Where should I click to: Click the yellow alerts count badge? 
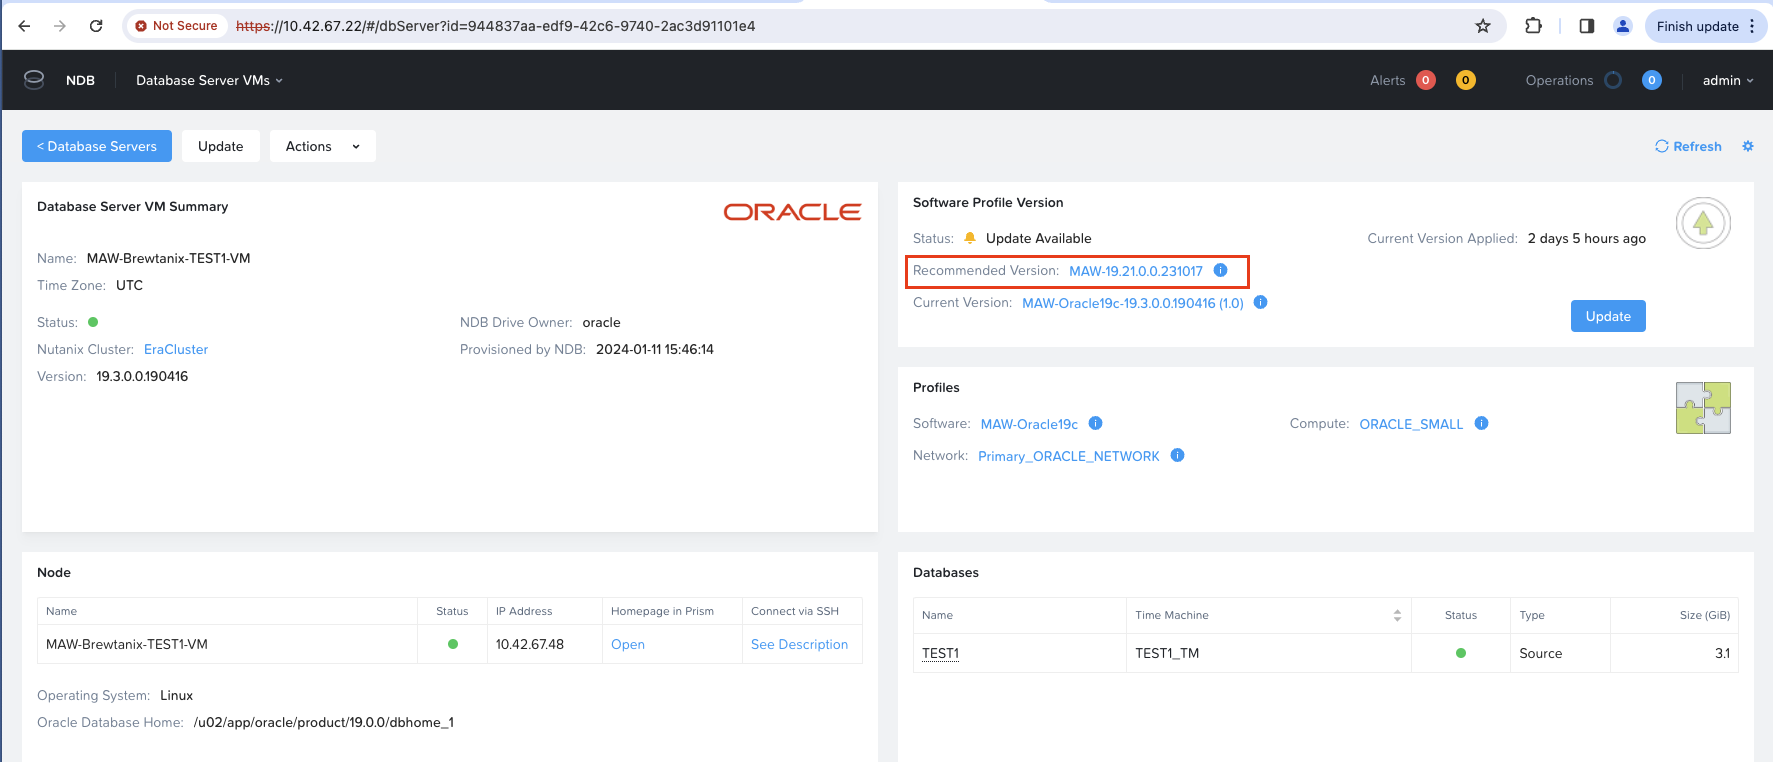(1465, 80)
